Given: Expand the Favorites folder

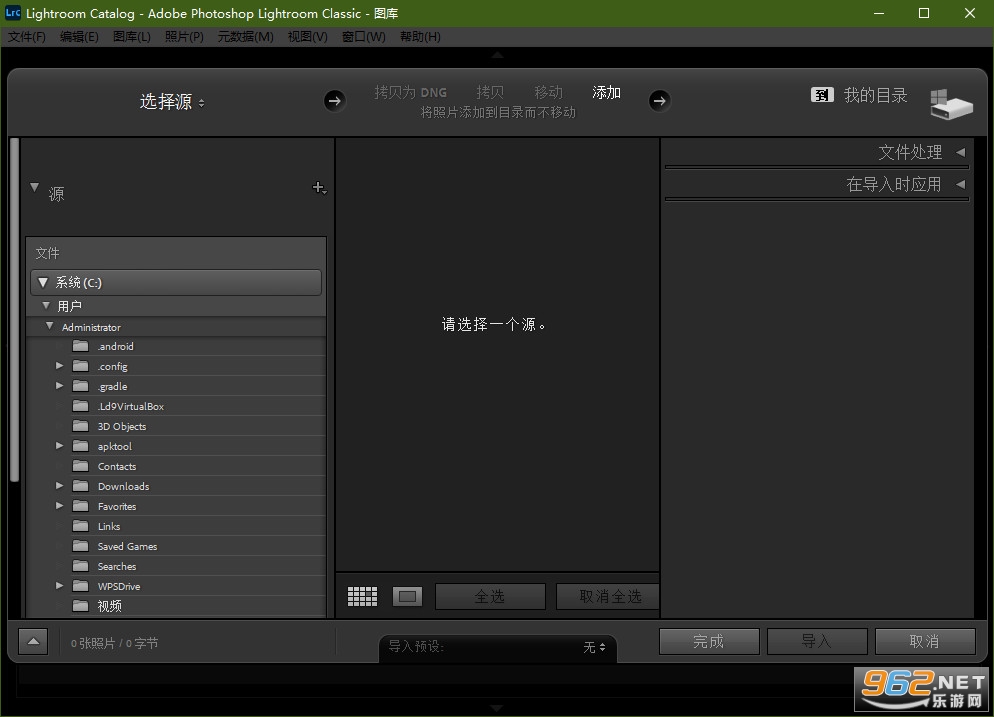Looking at the screenshot, I should [59, 506].
